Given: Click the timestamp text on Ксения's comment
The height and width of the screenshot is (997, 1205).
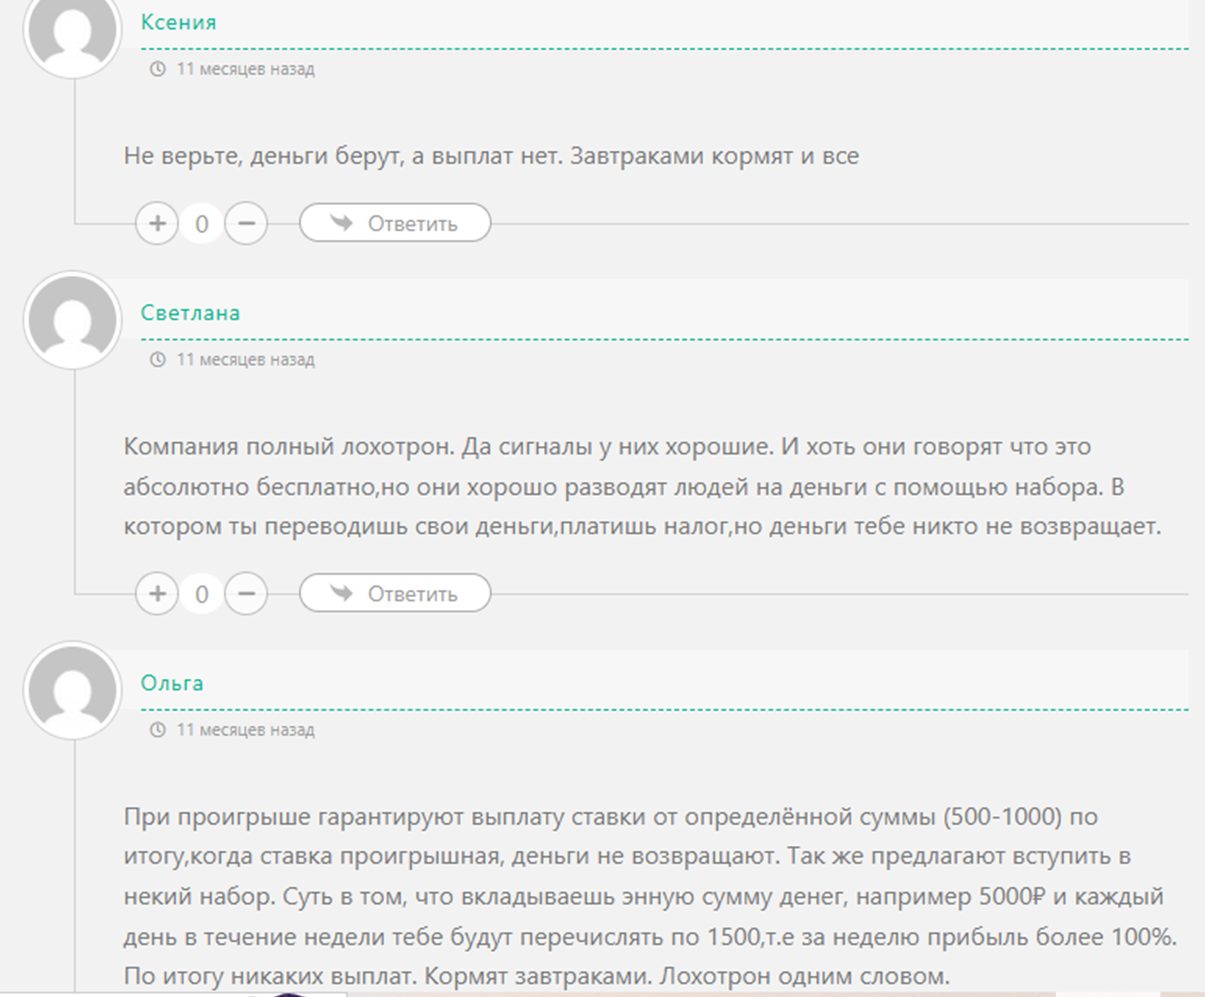Looking at the screenshot, I should [245, 69].
